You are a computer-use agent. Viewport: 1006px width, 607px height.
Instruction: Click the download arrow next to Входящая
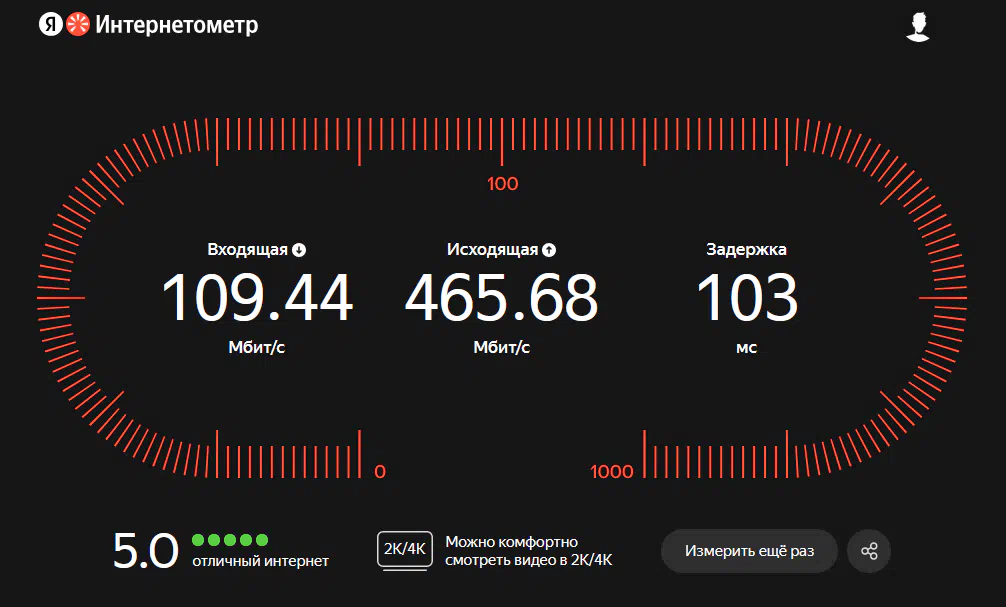pyautogui.click(x=299, y=250)
